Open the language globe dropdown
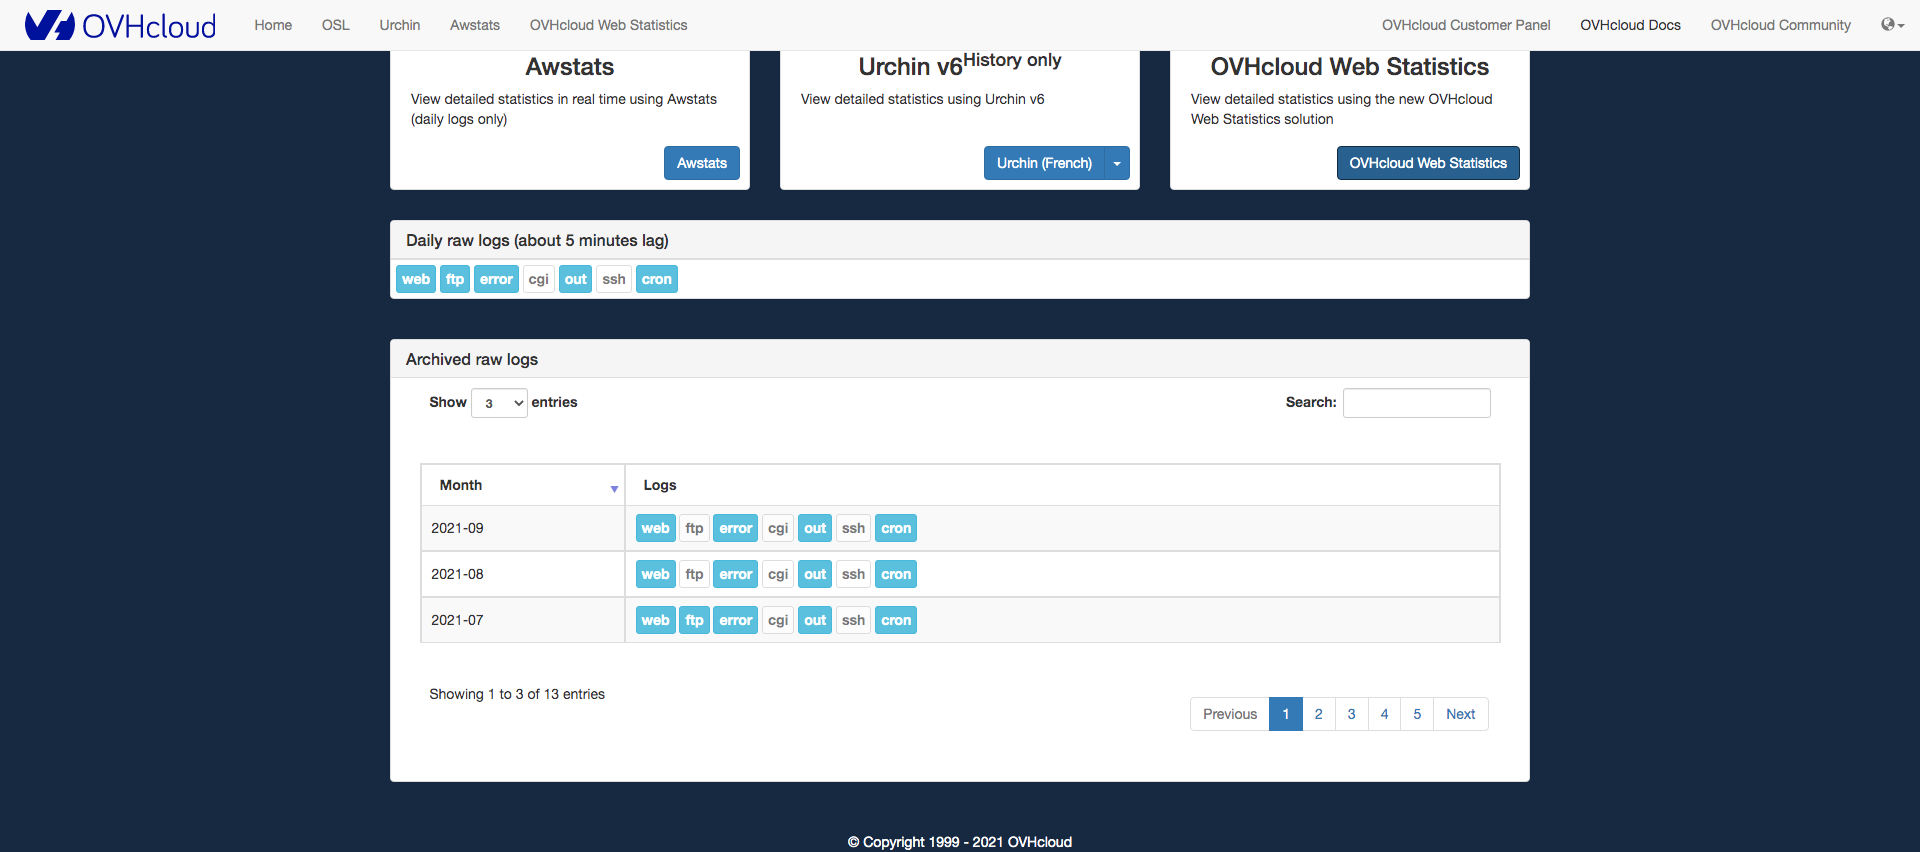The height and width of the screenshot is (852, 1920). click(x=1892, y=25)
